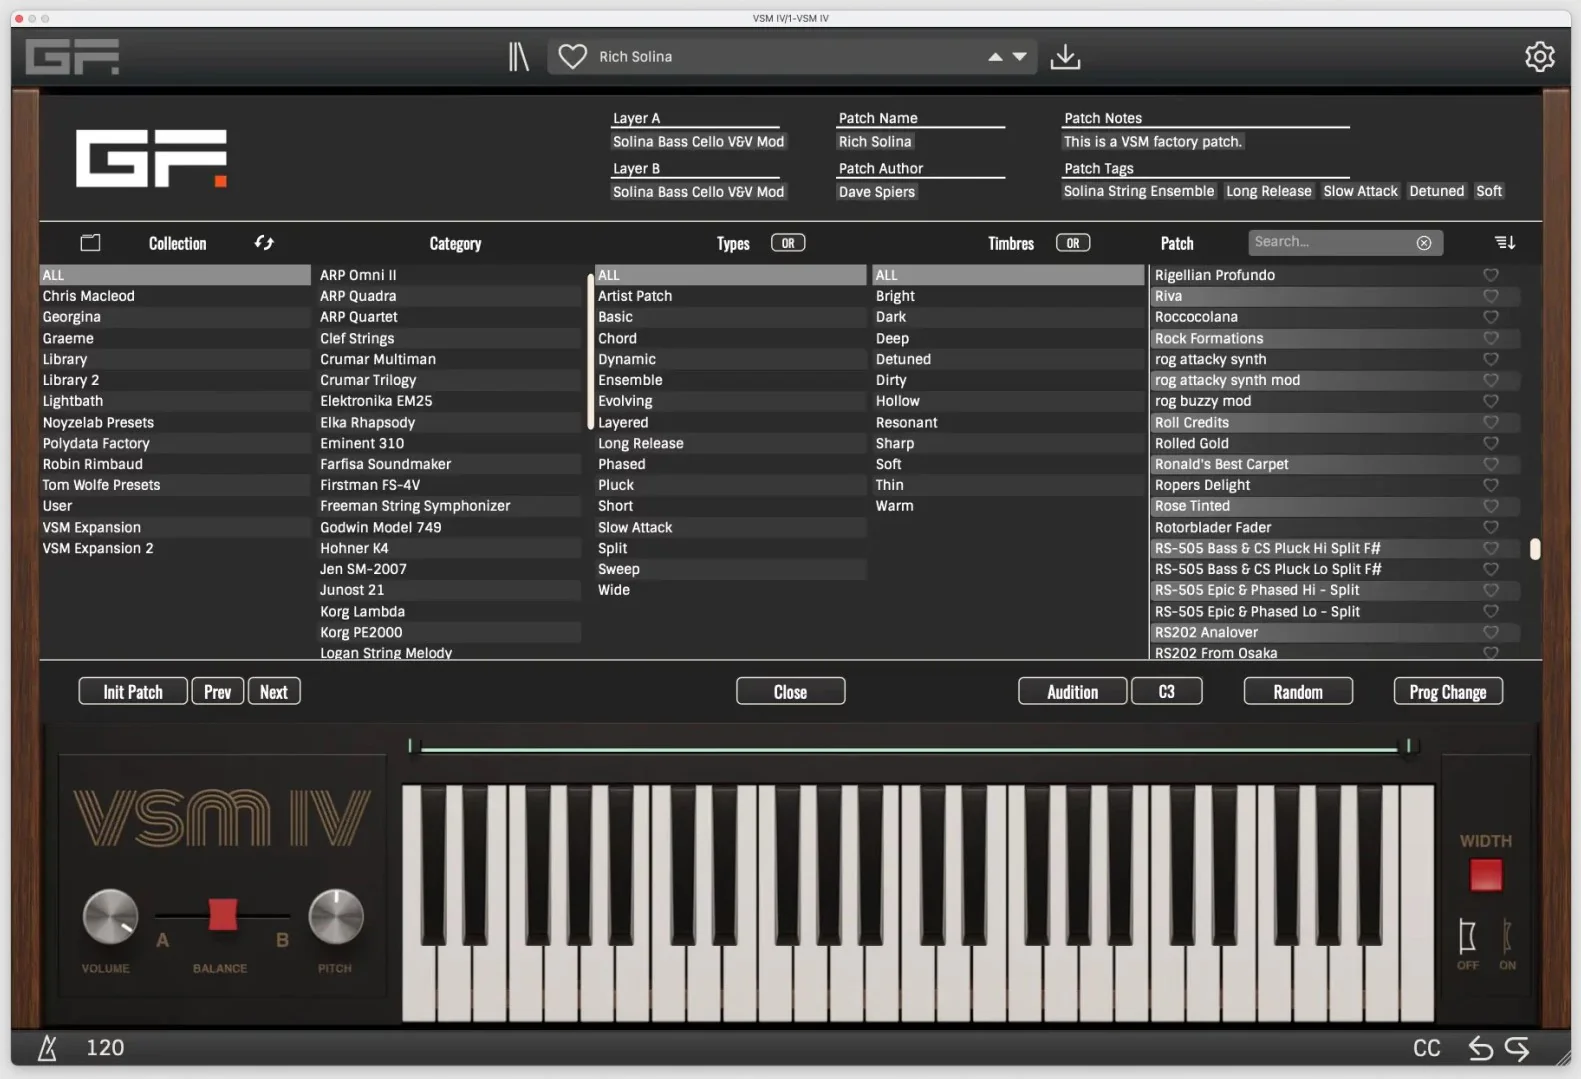Click the Layer A patch field
The width and height of the screenshot is (1581, 1079).
click(x=699, y=141)
